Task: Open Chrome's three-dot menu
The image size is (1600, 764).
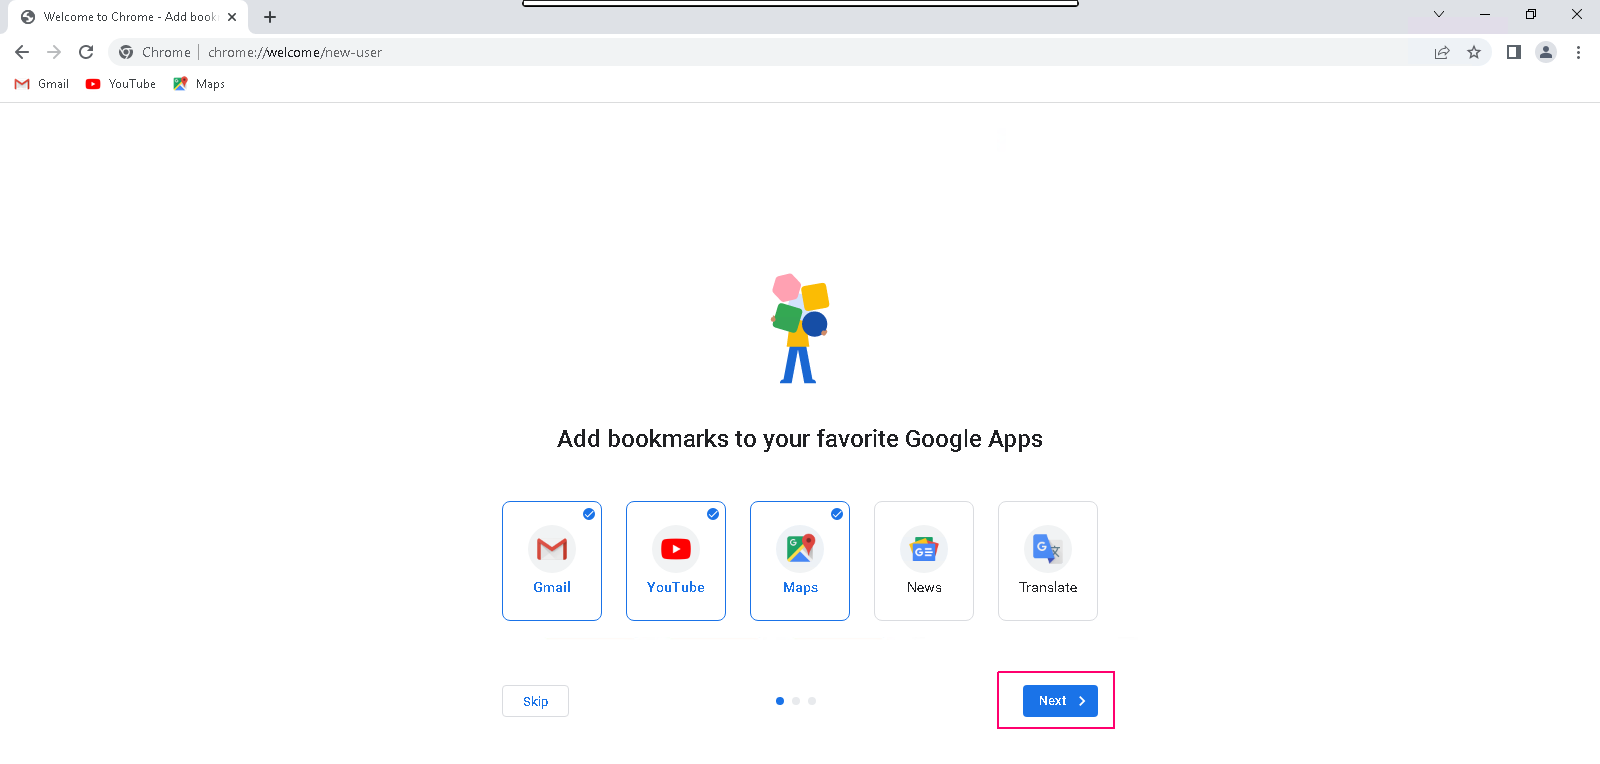Action: pyautogui.click(x=1578, y=52)
